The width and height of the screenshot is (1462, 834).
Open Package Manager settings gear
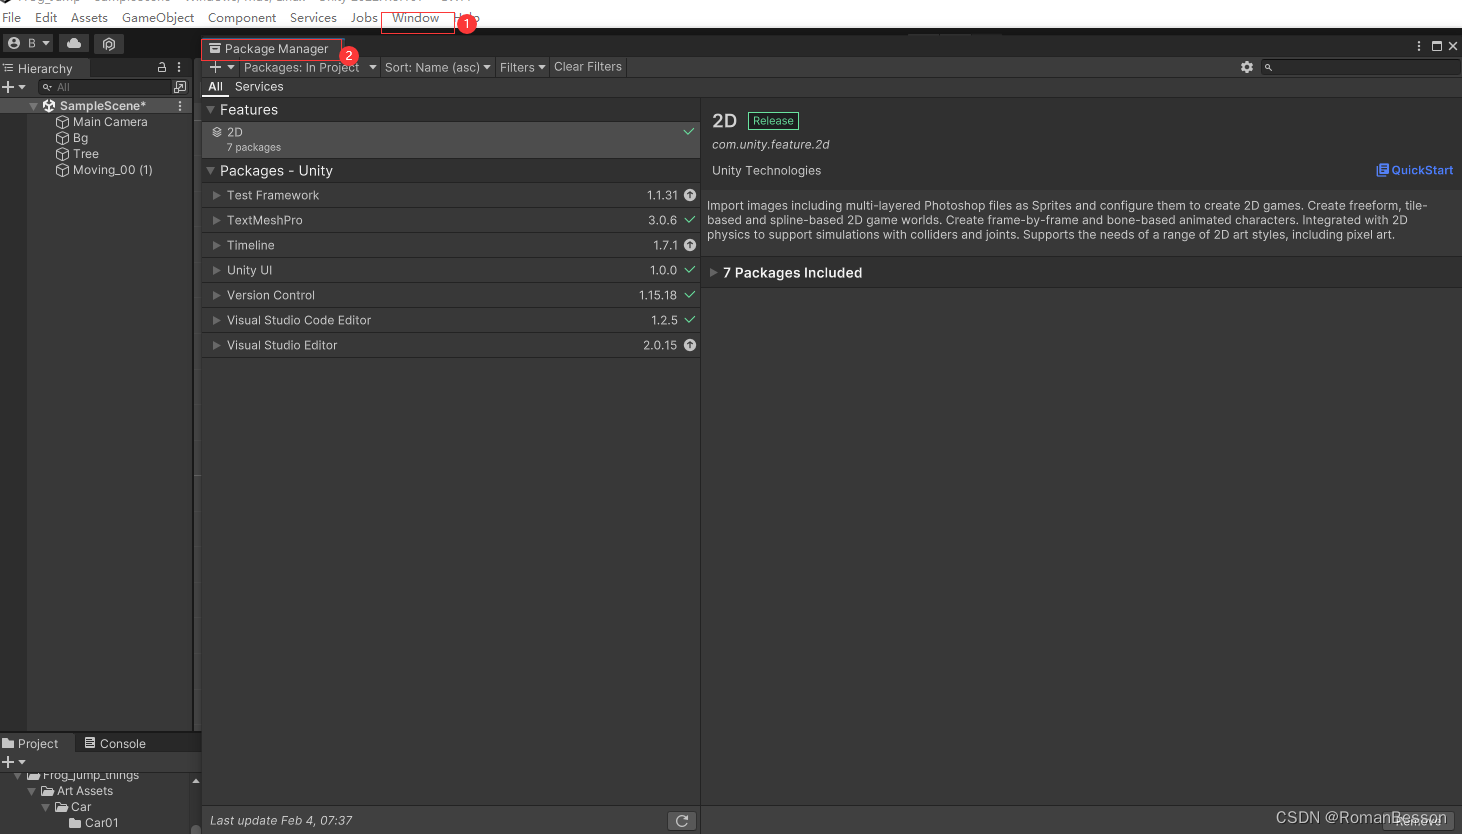1247,67
